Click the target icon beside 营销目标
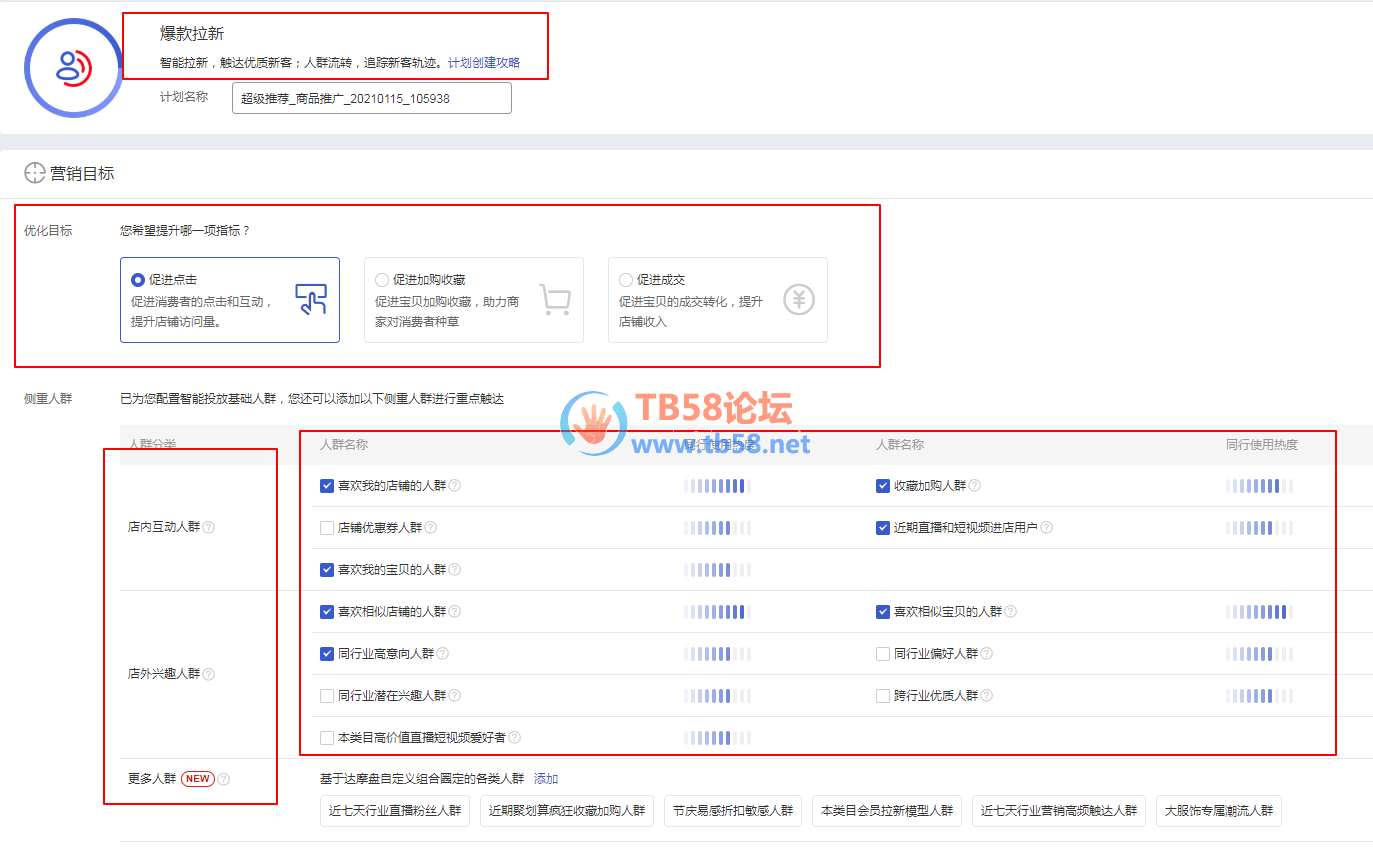The height and width of the screenshot is (847, 1373). 35,173
